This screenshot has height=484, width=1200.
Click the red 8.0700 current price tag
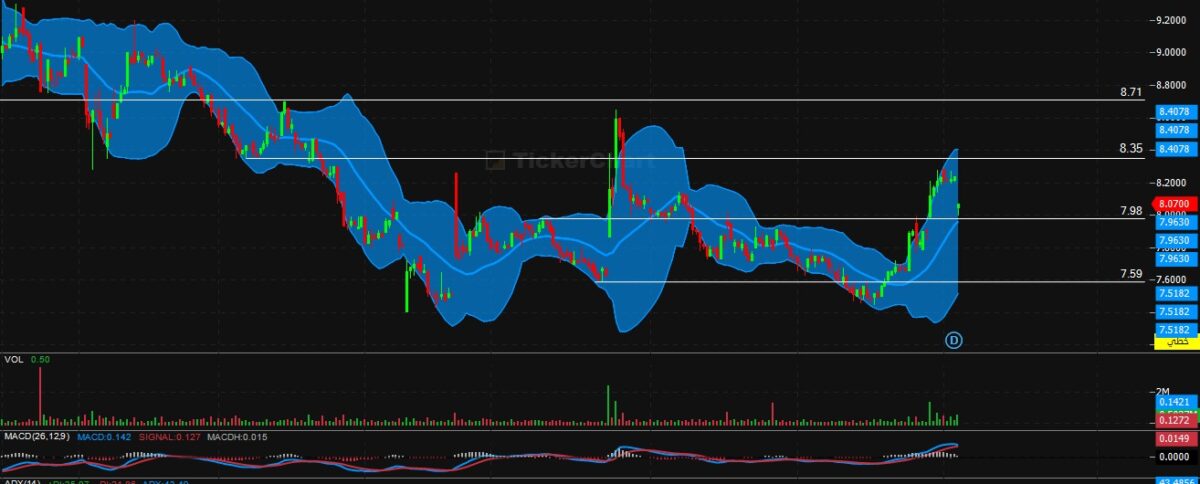tap(1175, 203)
